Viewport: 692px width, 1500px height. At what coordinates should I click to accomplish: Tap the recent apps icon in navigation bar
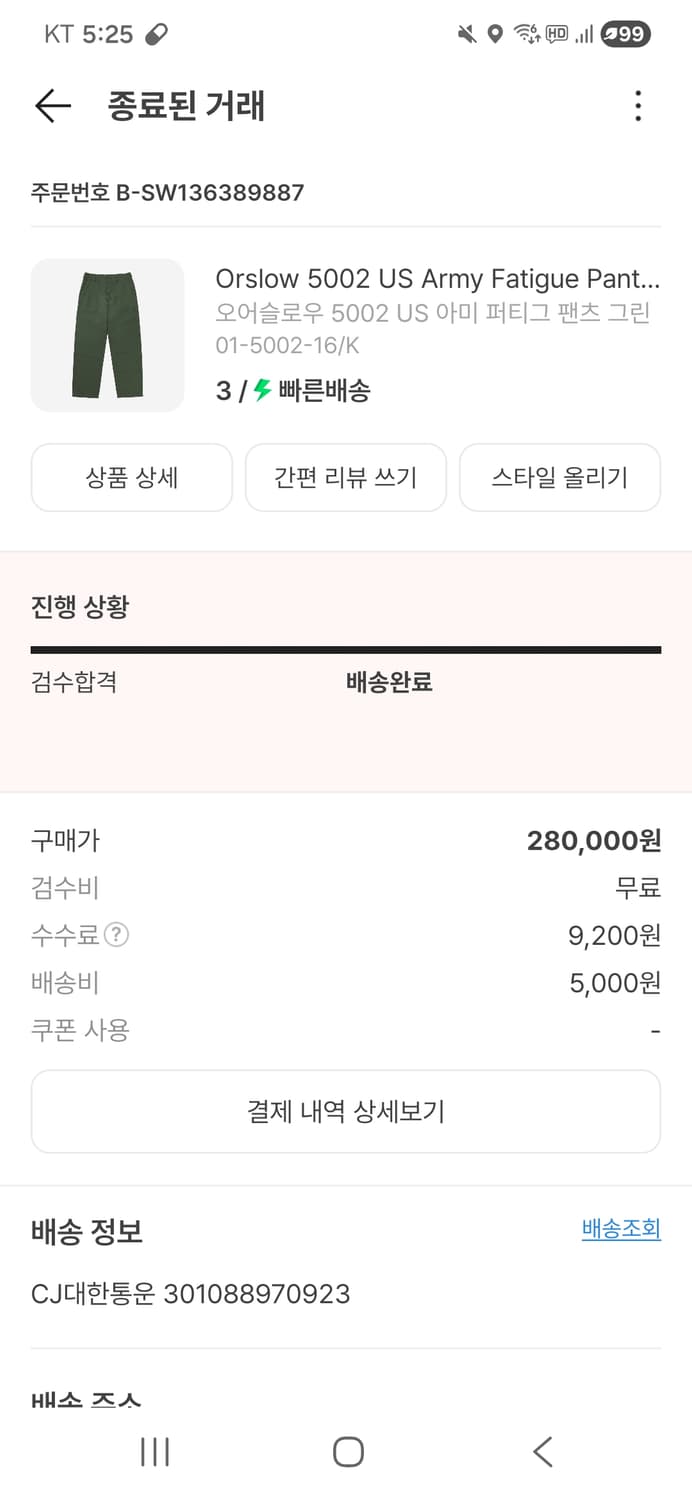click(x=154, y=1452)
